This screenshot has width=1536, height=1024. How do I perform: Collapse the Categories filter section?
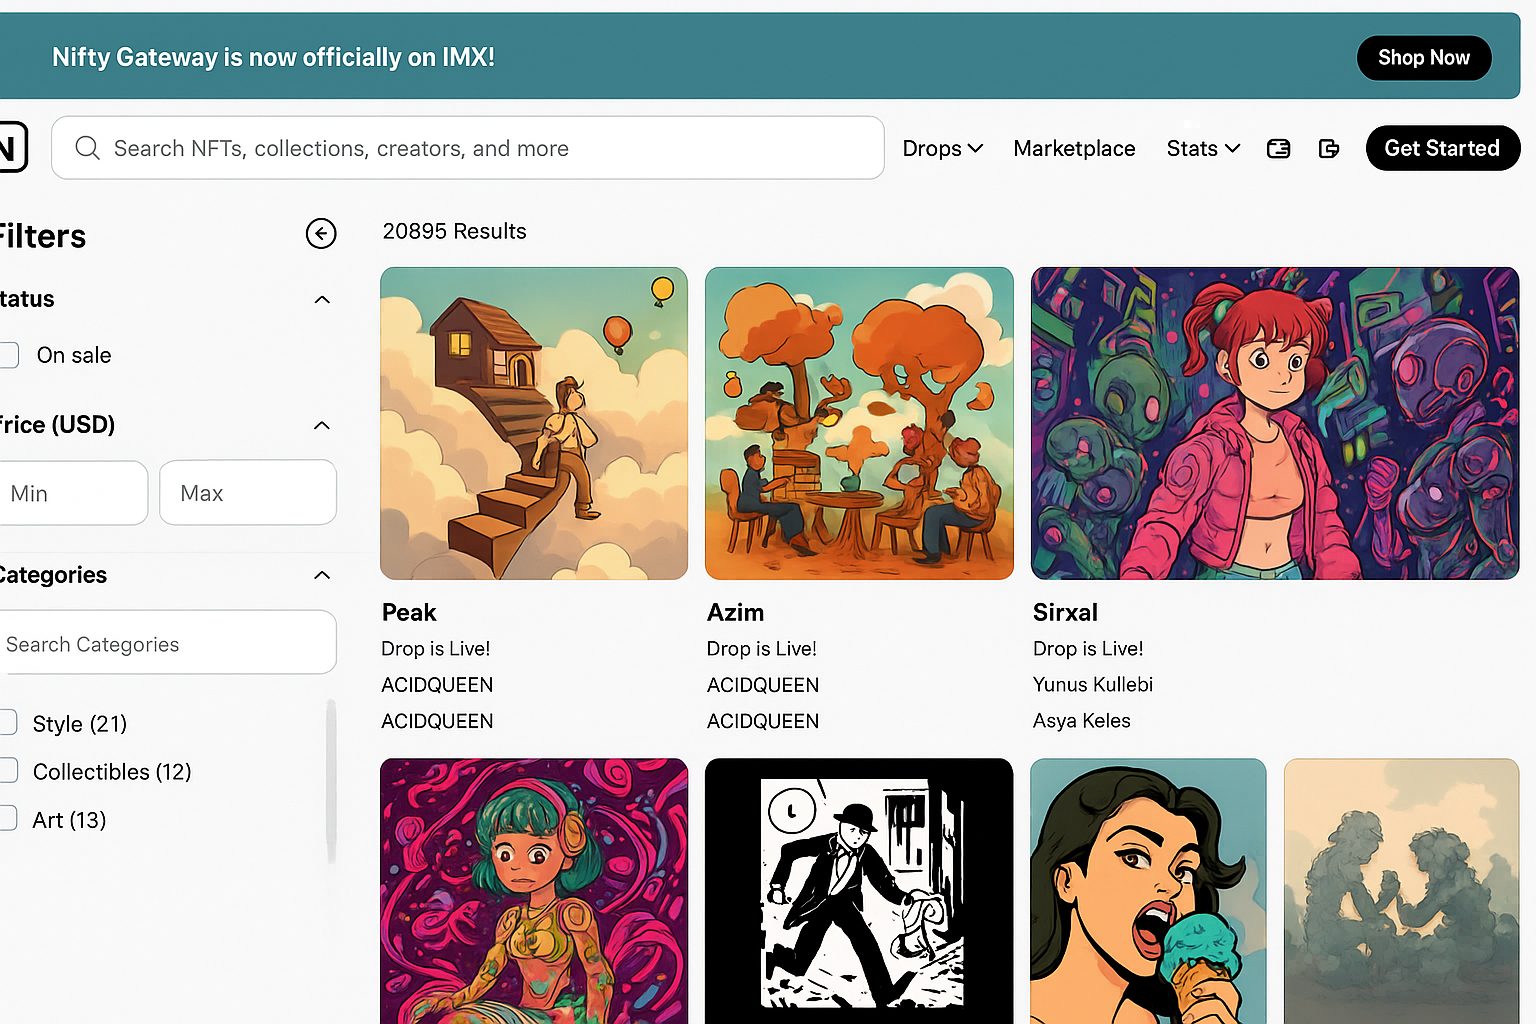[322, 575]
